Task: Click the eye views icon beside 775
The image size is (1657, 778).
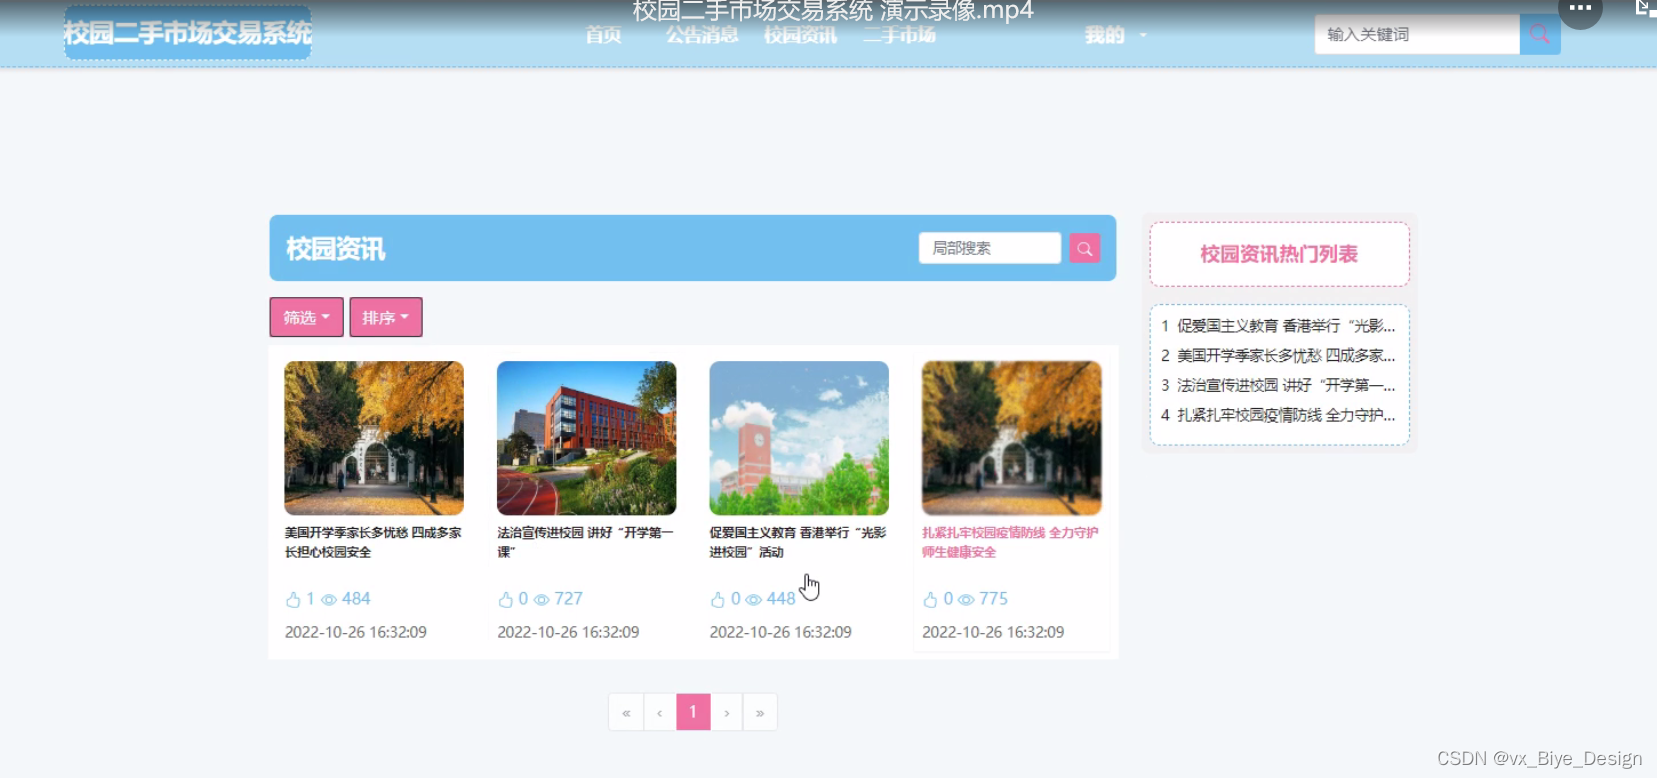Action: click(x=966, y=600)
